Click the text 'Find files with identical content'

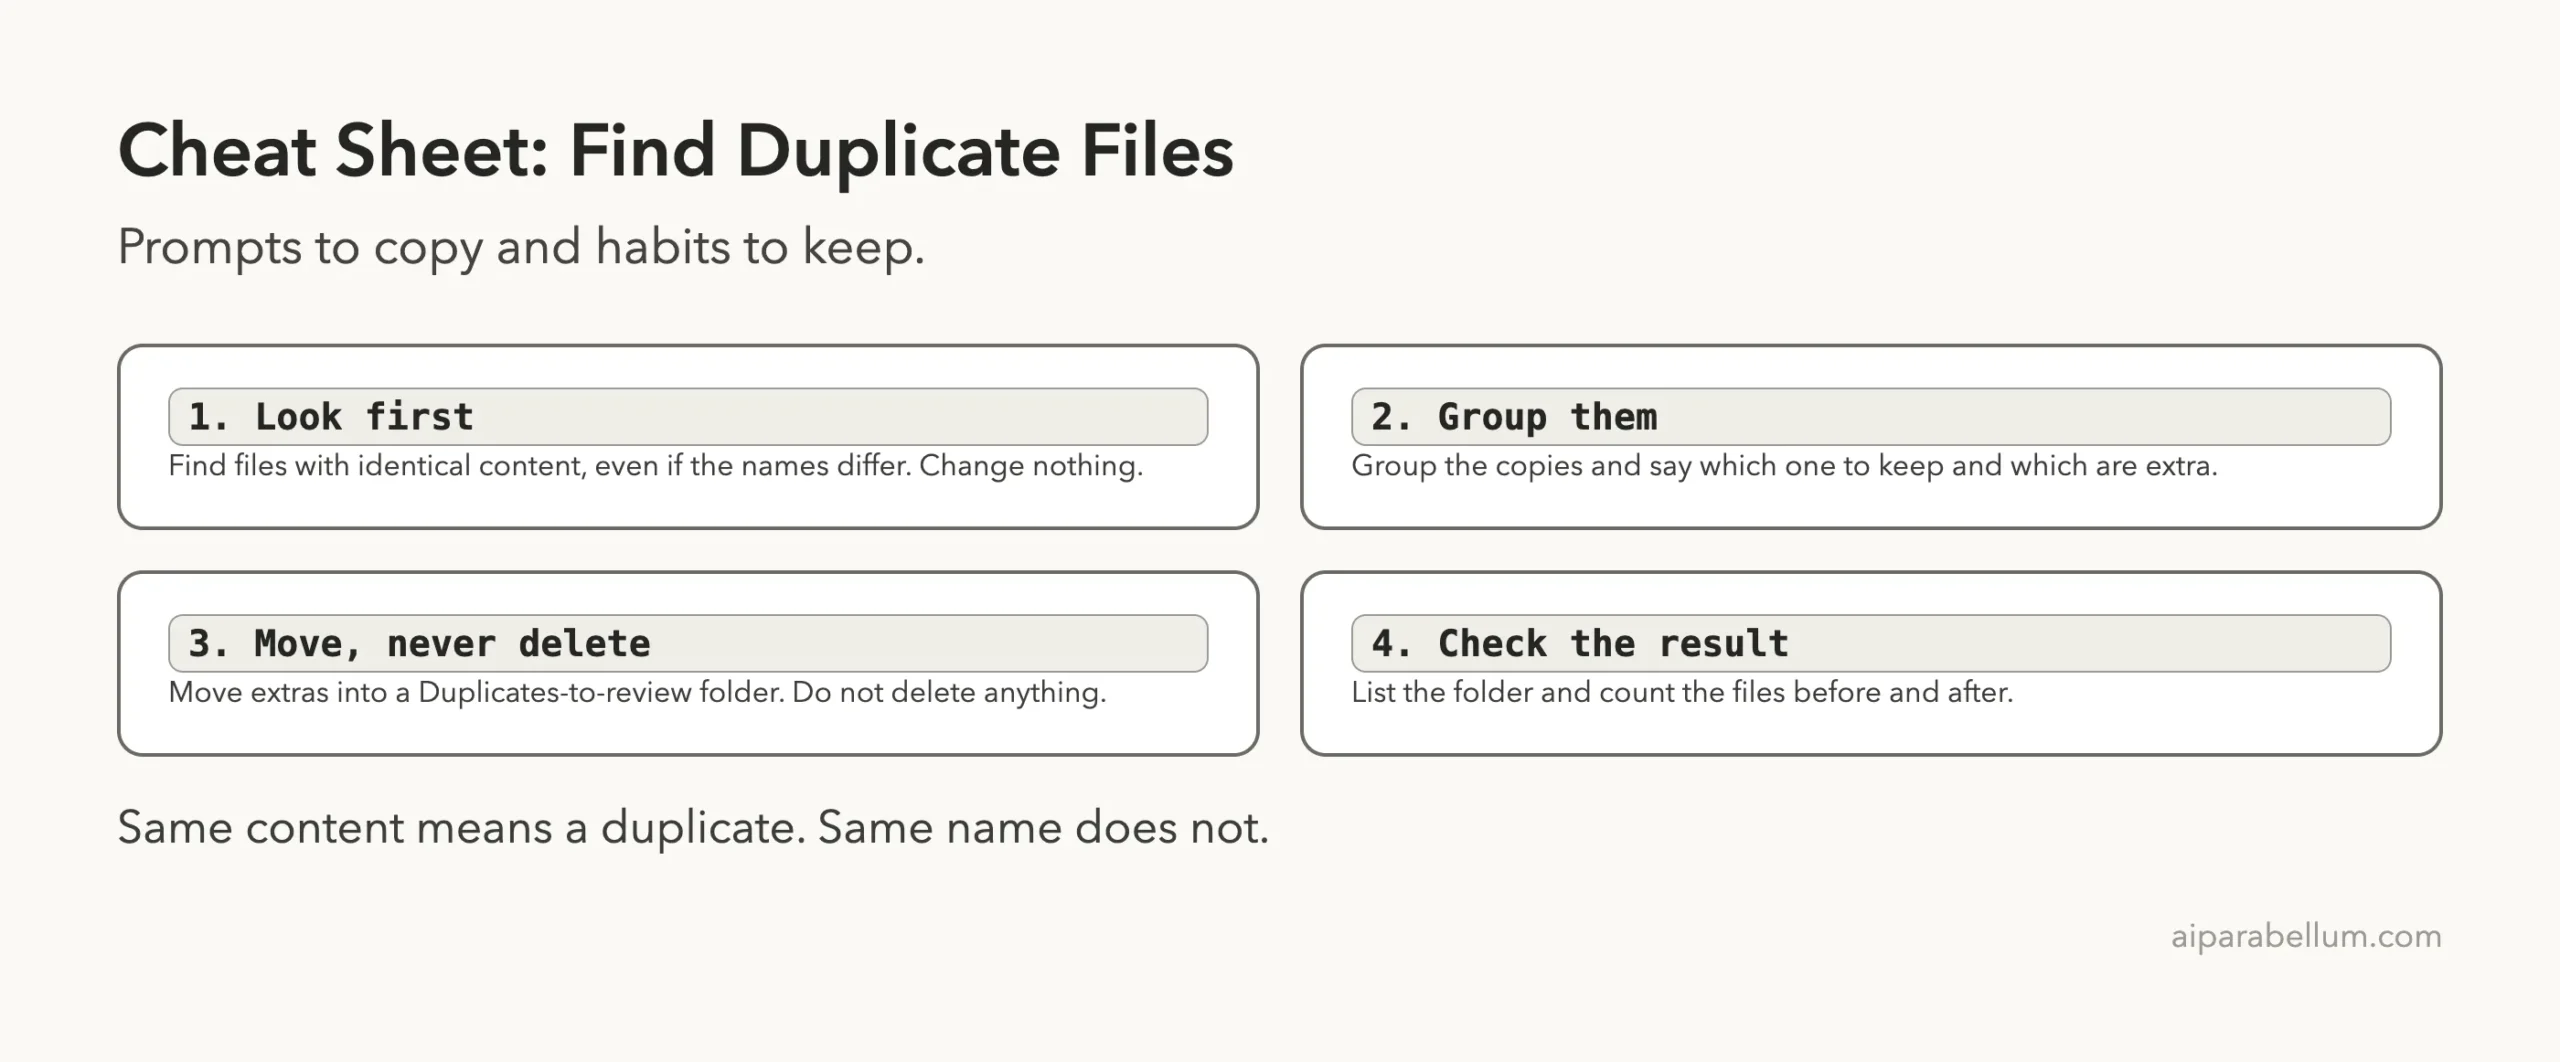coord(376,466)
